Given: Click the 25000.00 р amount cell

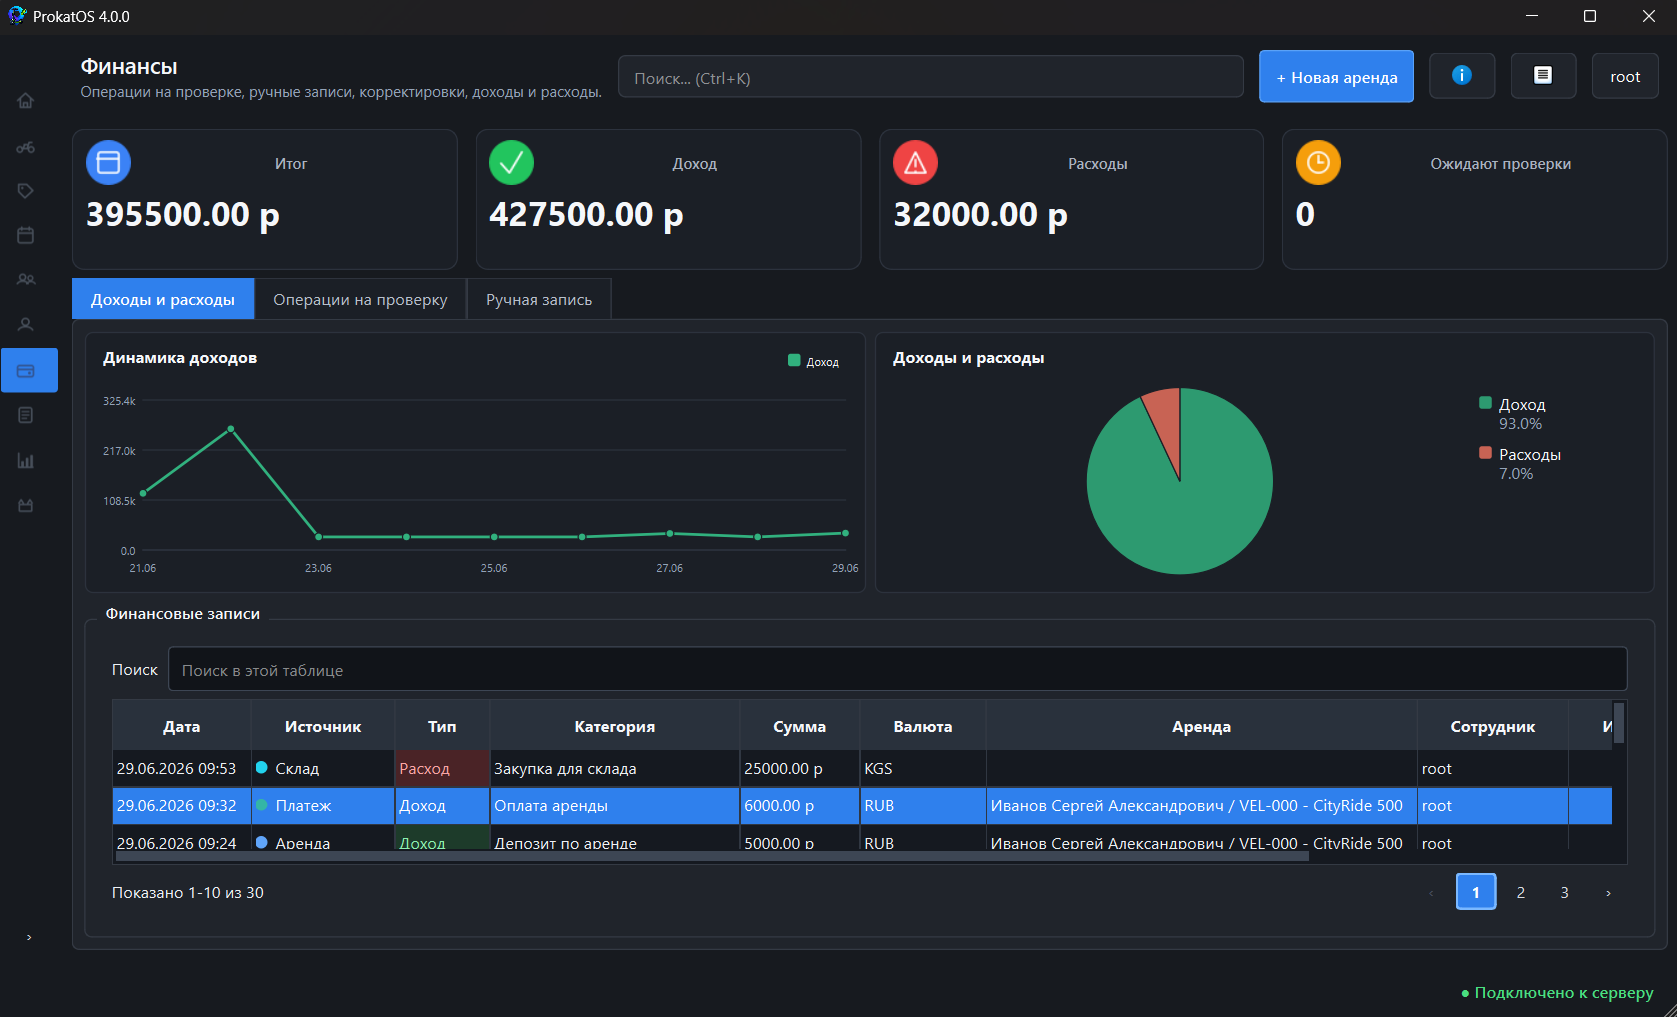Looking at the screenshot, I should [800, 768].
